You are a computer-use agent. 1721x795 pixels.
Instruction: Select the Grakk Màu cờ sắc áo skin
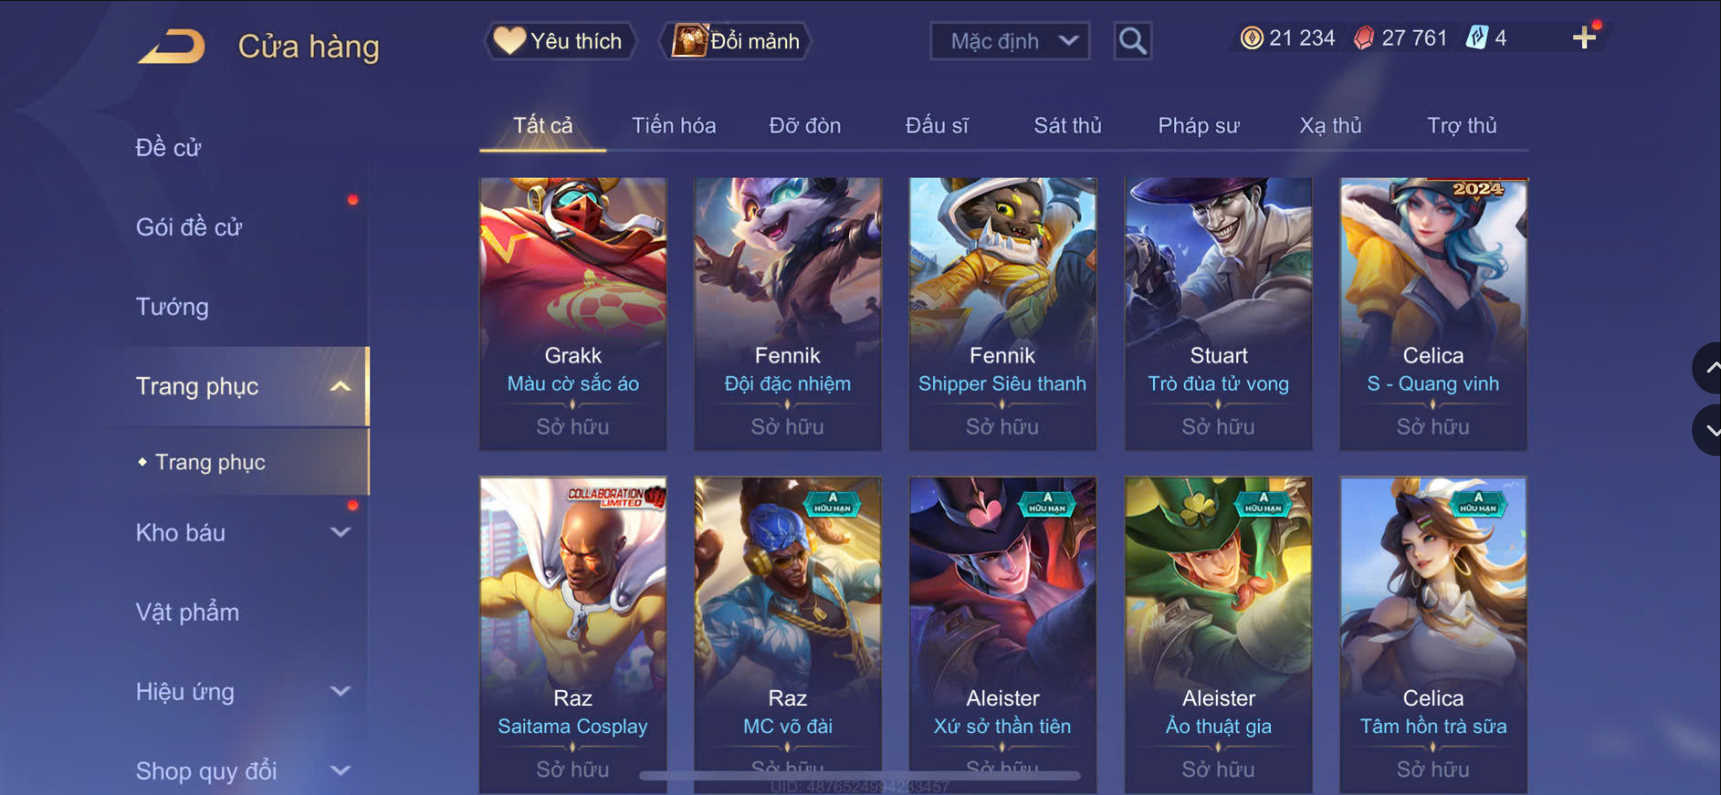[573, 313]
